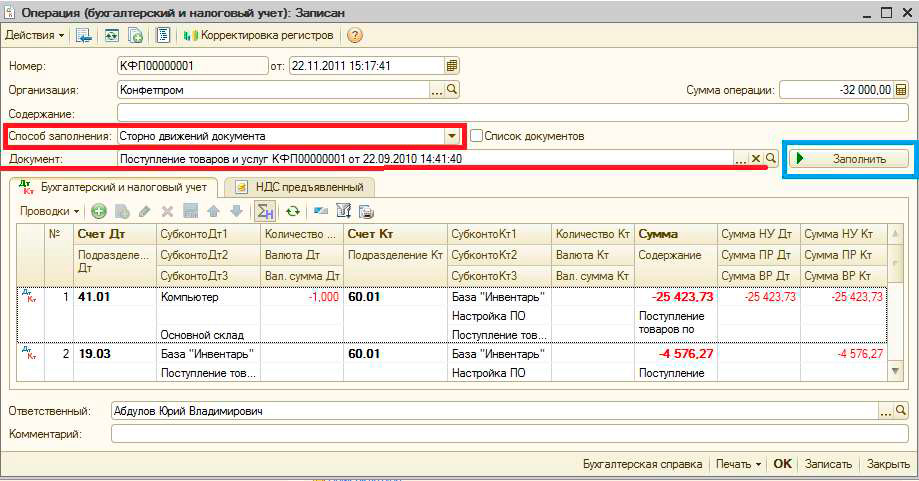919x481 pixels.
Task: Click the output list print icon
Action: [x=366, y=211]
